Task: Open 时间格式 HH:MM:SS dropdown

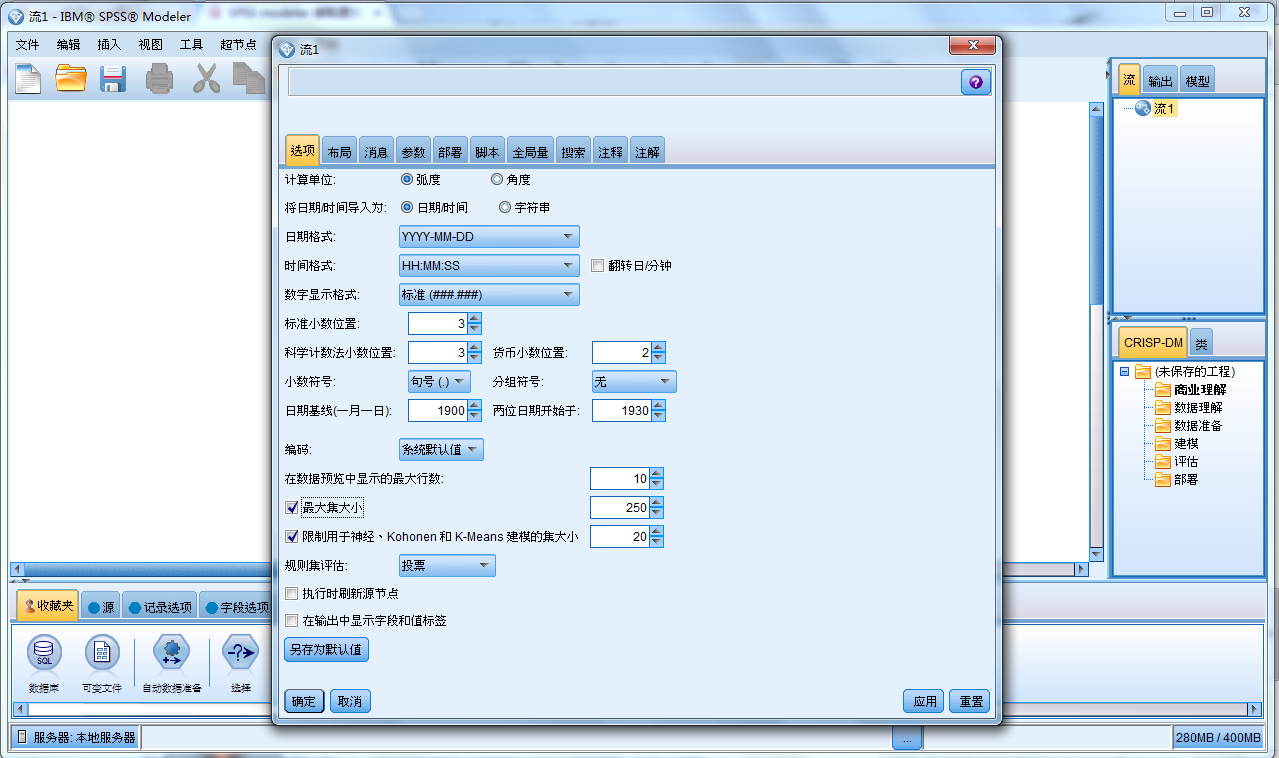Action: (489, 266)
